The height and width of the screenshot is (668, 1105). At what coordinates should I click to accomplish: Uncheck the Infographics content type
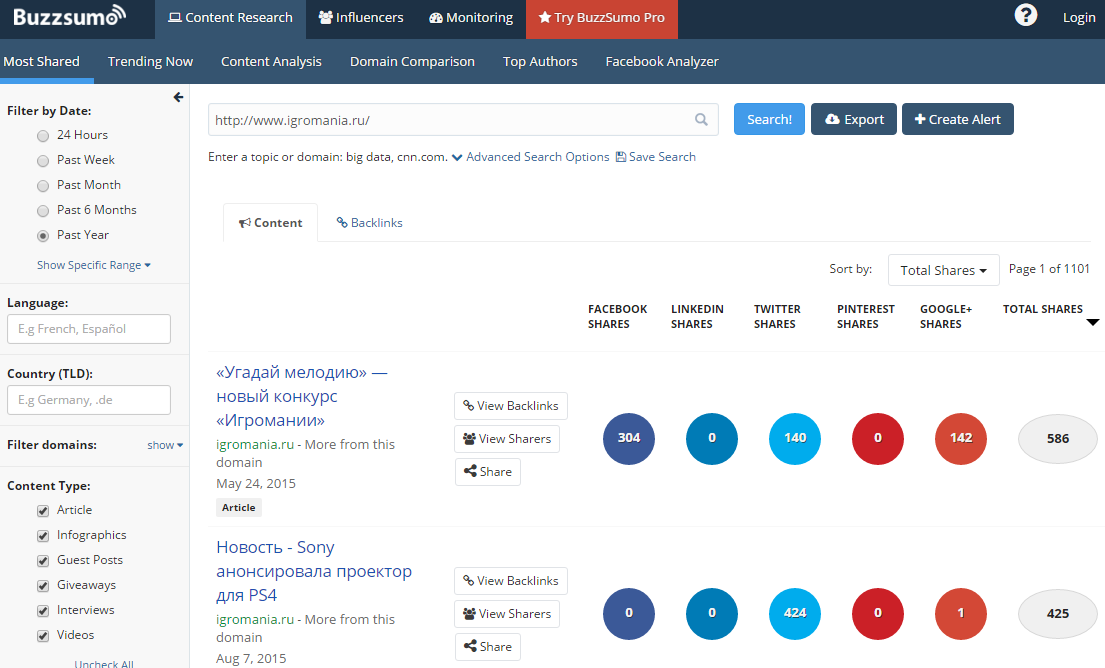point(43,536)
